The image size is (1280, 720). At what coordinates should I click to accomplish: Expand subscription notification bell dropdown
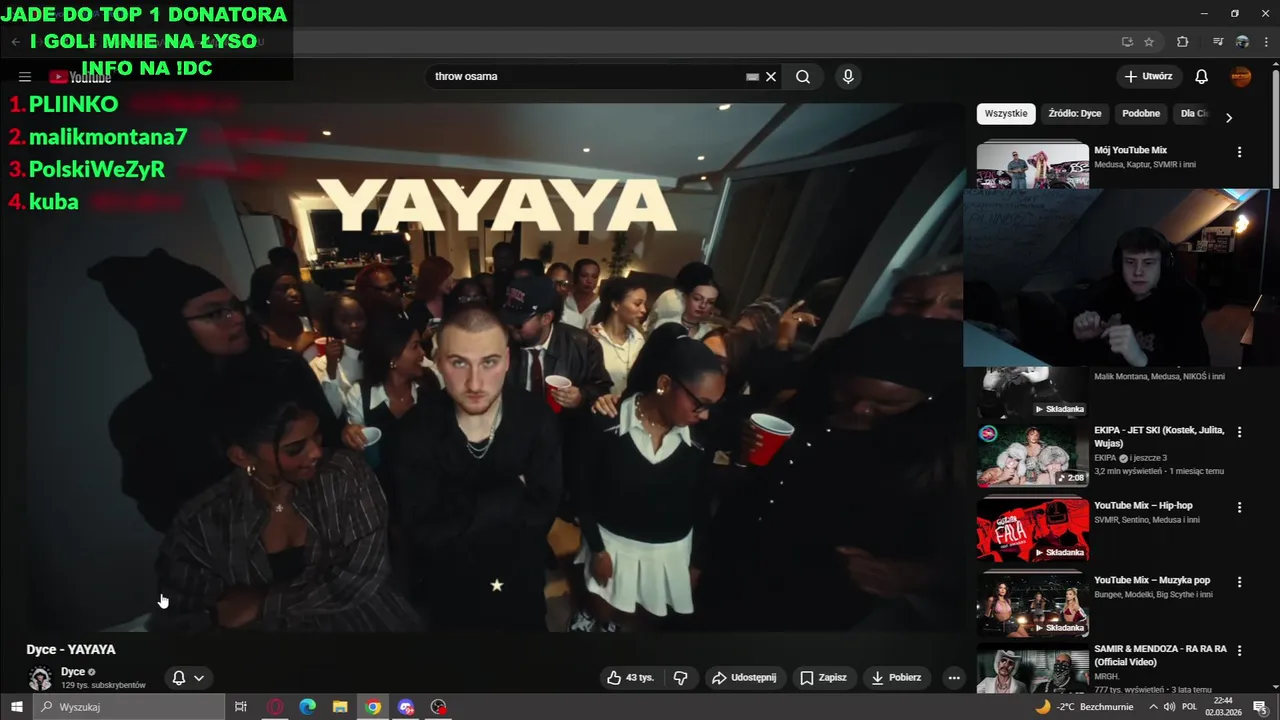tap(188, 678)
